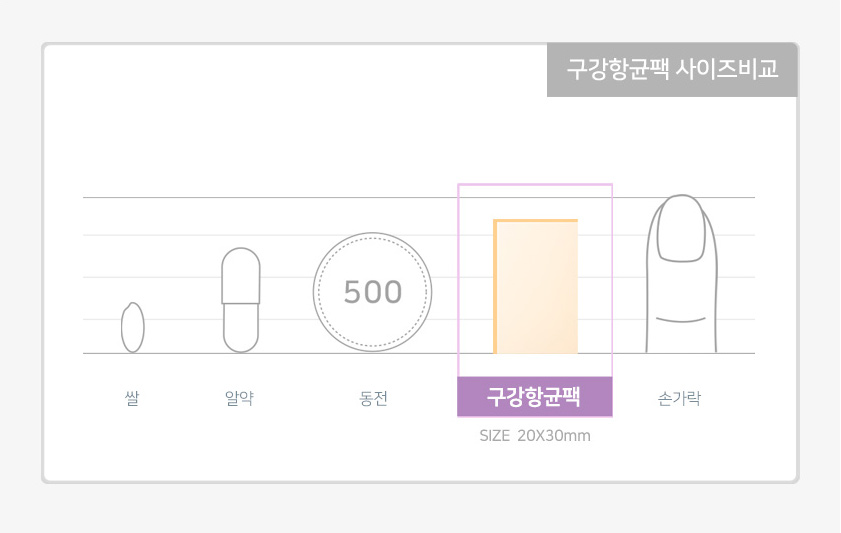The height and width of the screenshot is (533, 841).
Task: Click the knuckle crease on the finger
Action: pyautogui.click(x=681, y=320)
